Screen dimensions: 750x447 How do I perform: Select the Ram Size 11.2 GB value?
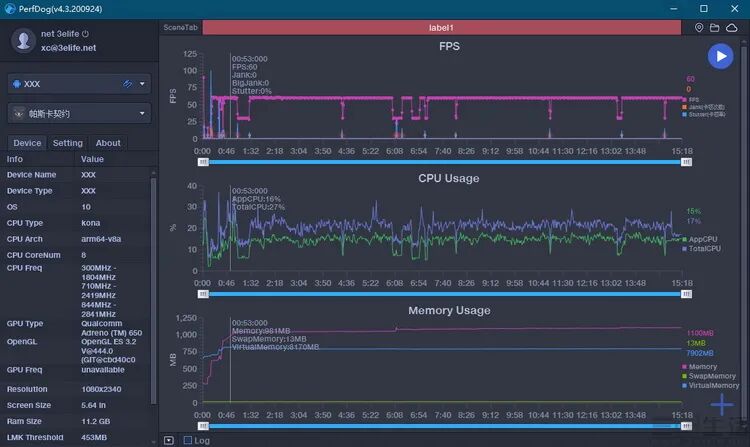tap(95, 421)
